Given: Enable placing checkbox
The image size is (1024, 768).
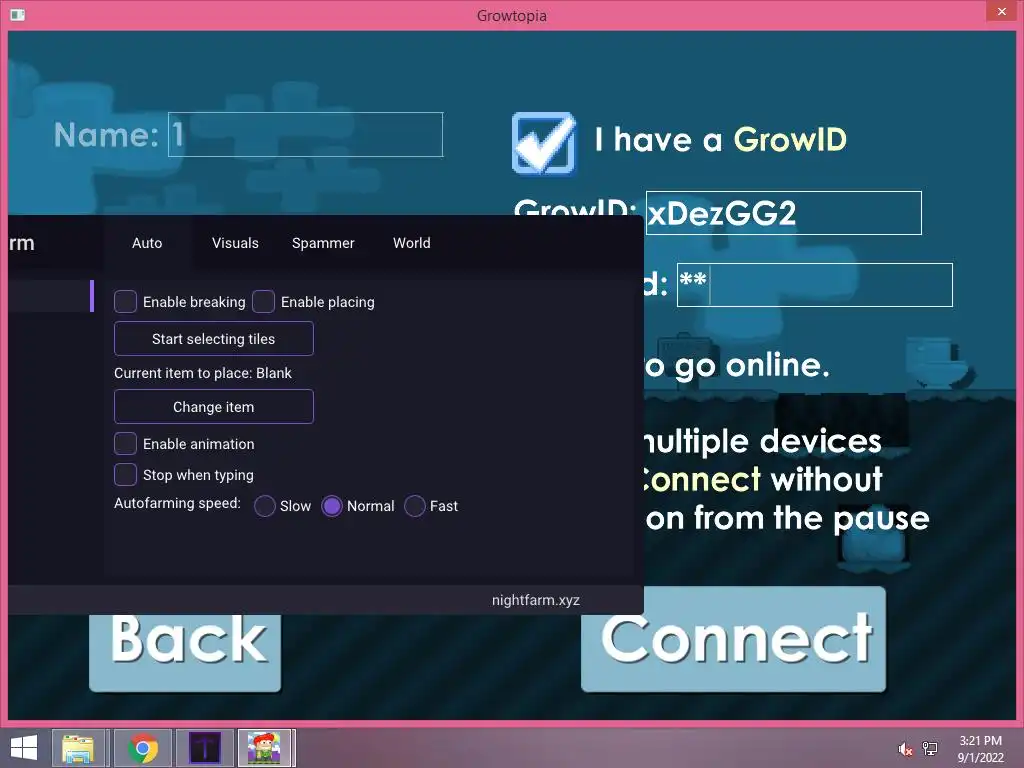Looking at the screenshot, I should pyautogui.click(x=263, y=302).
